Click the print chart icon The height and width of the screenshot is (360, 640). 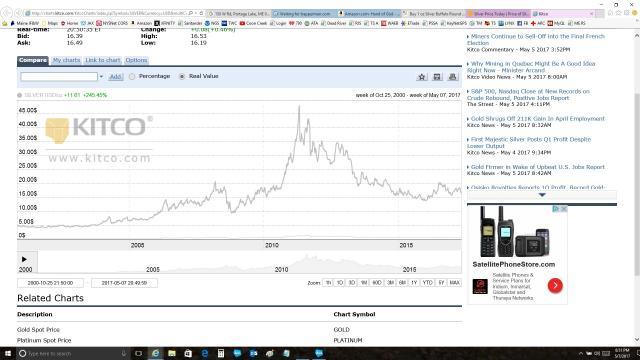[452, 77]
